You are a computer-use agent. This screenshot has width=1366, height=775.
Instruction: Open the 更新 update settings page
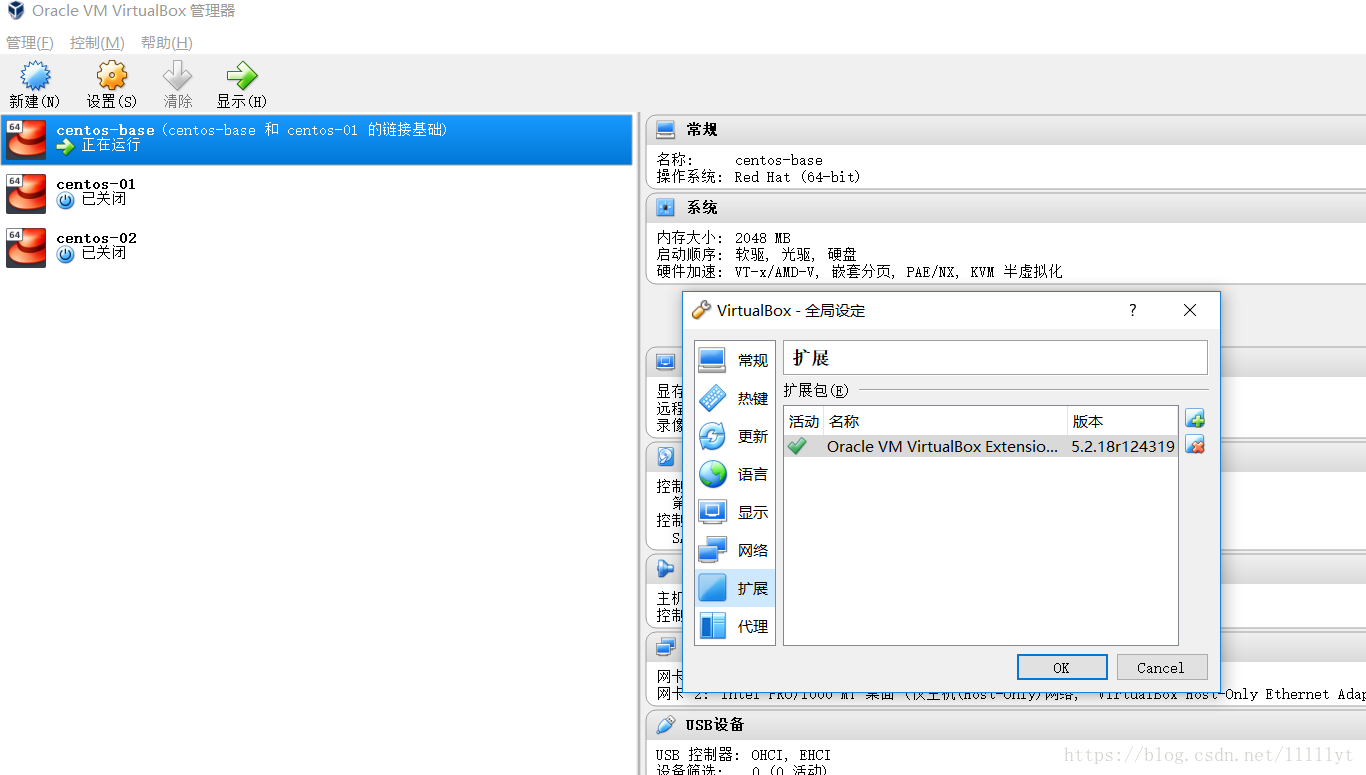click(735, 436)
